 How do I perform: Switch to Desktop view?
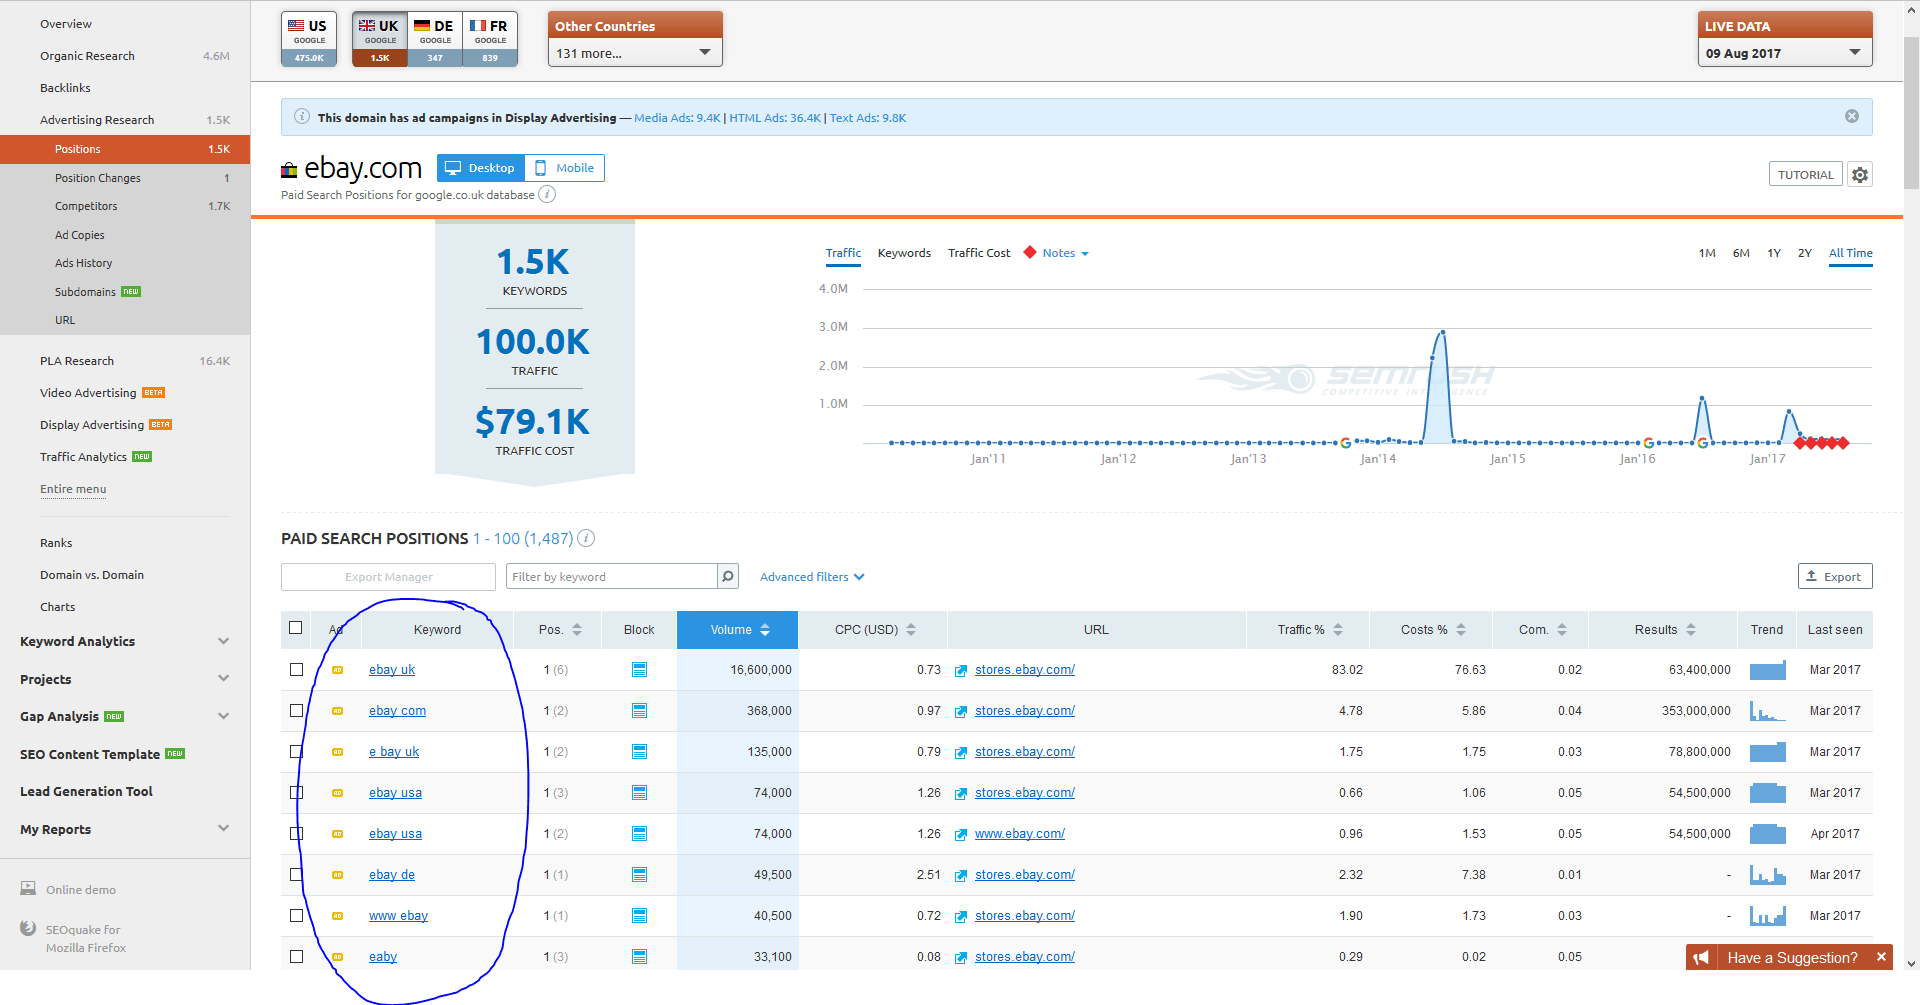pos(481,168)
